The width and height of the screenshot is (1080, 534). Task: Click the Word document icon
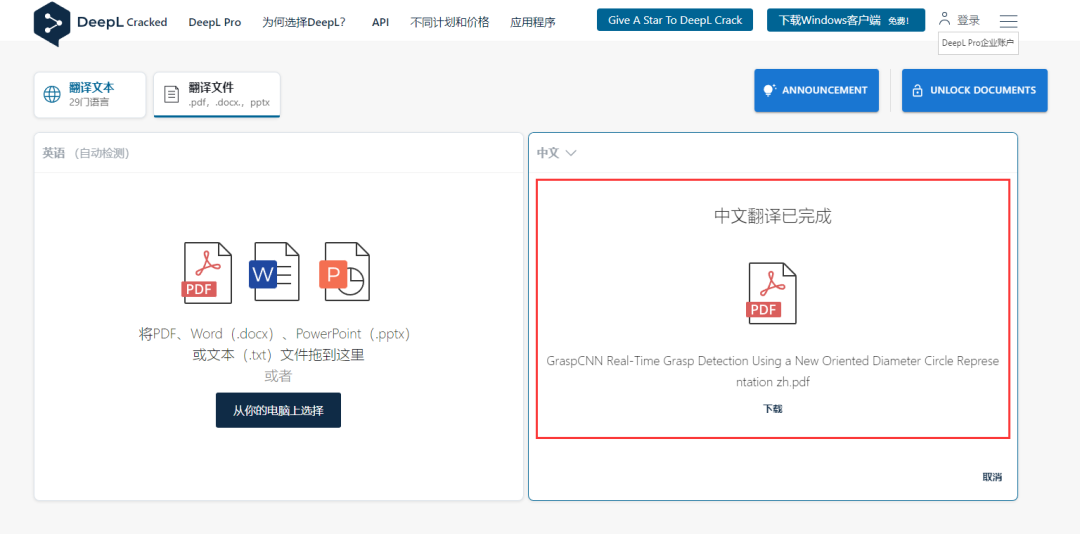(x=274, y=271)
